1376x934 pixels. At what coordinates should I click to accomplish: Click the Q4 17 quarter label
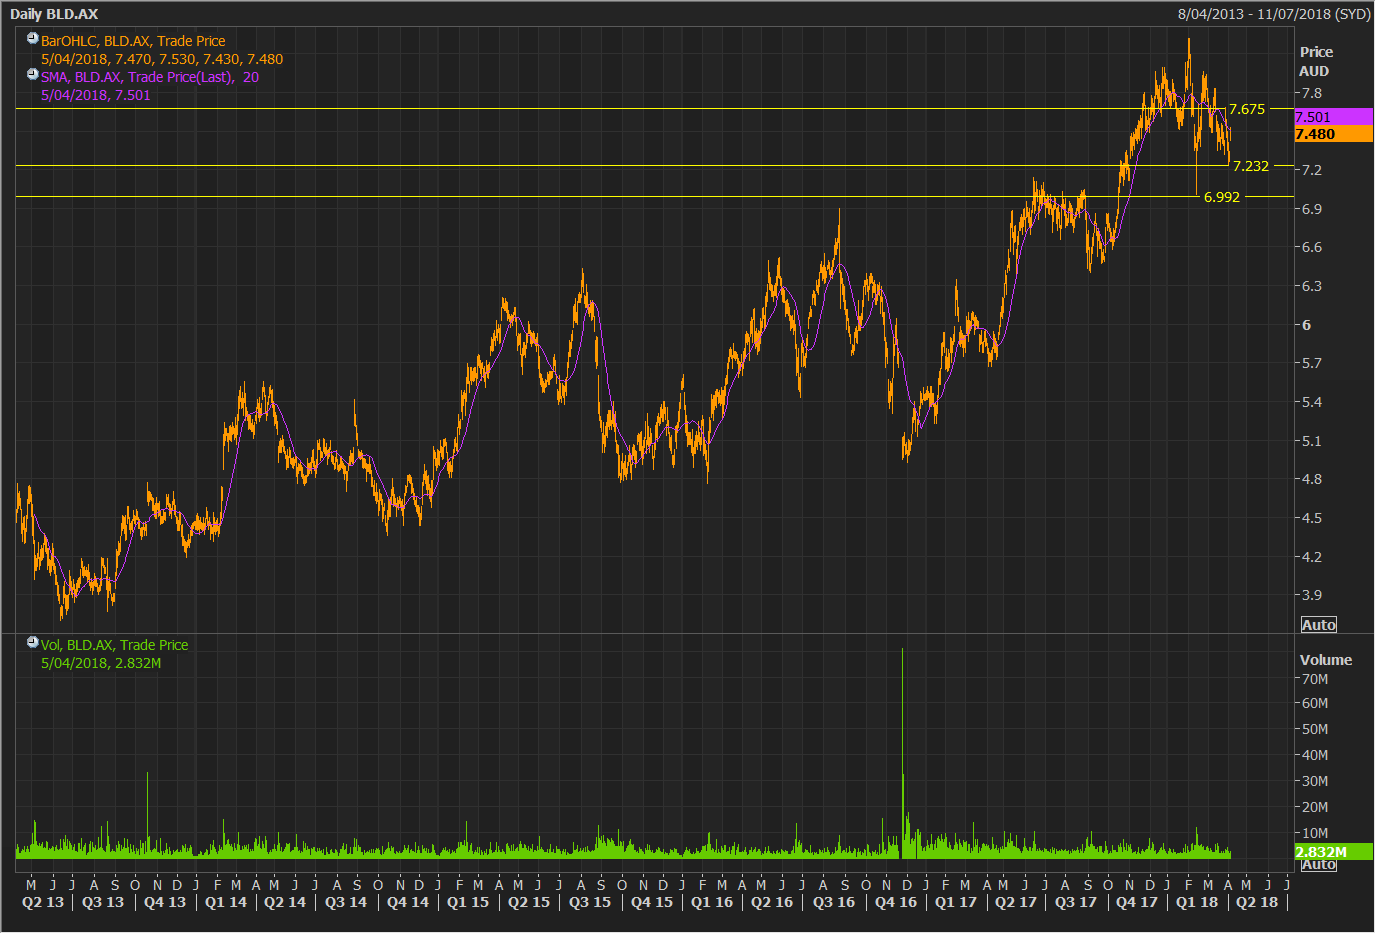click(1137, 902)
